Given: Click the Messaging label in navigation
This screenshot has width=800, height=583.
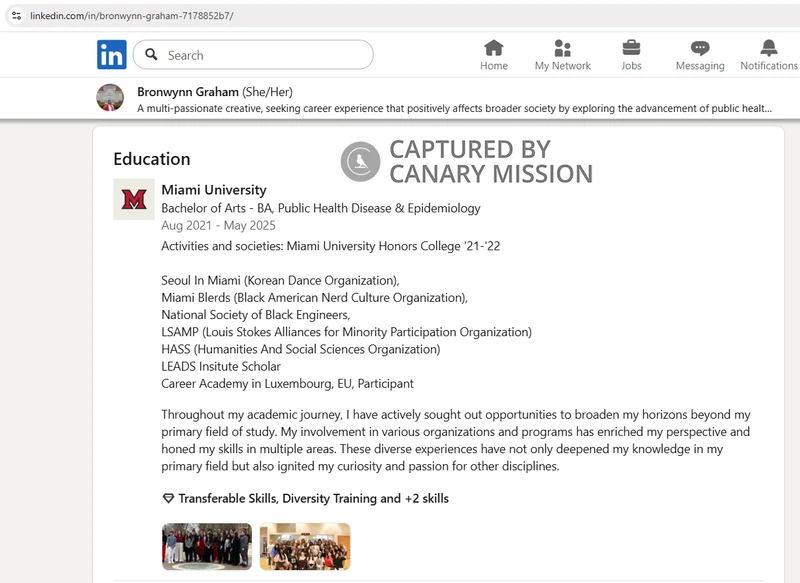Looking at the screenshot, I should pos(700,66).
